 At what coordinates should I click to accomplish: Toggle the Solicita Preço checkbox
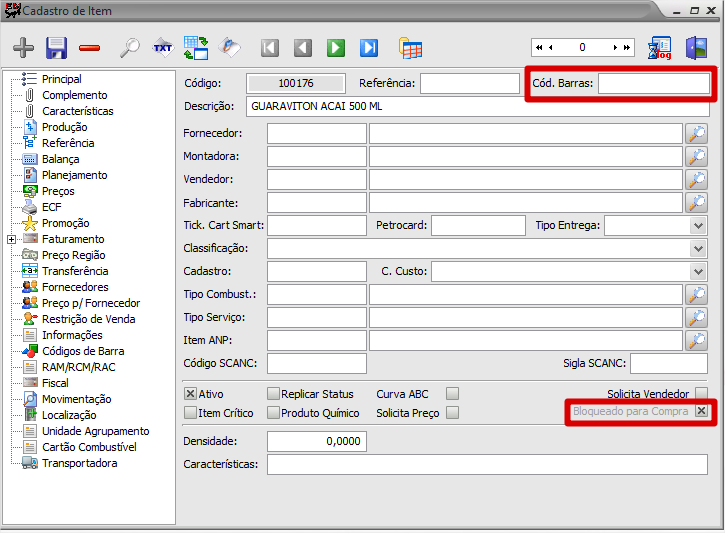click(x=453, y=413)
